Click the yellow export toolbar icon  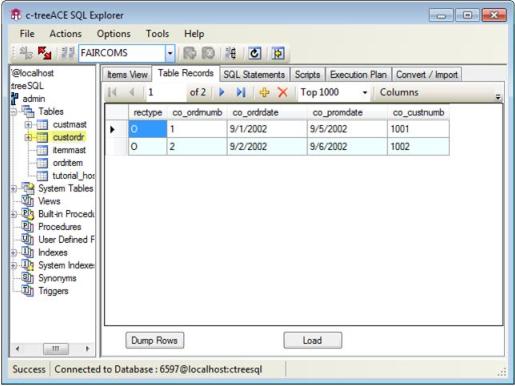pyautogui.click(x=278, y=53)
